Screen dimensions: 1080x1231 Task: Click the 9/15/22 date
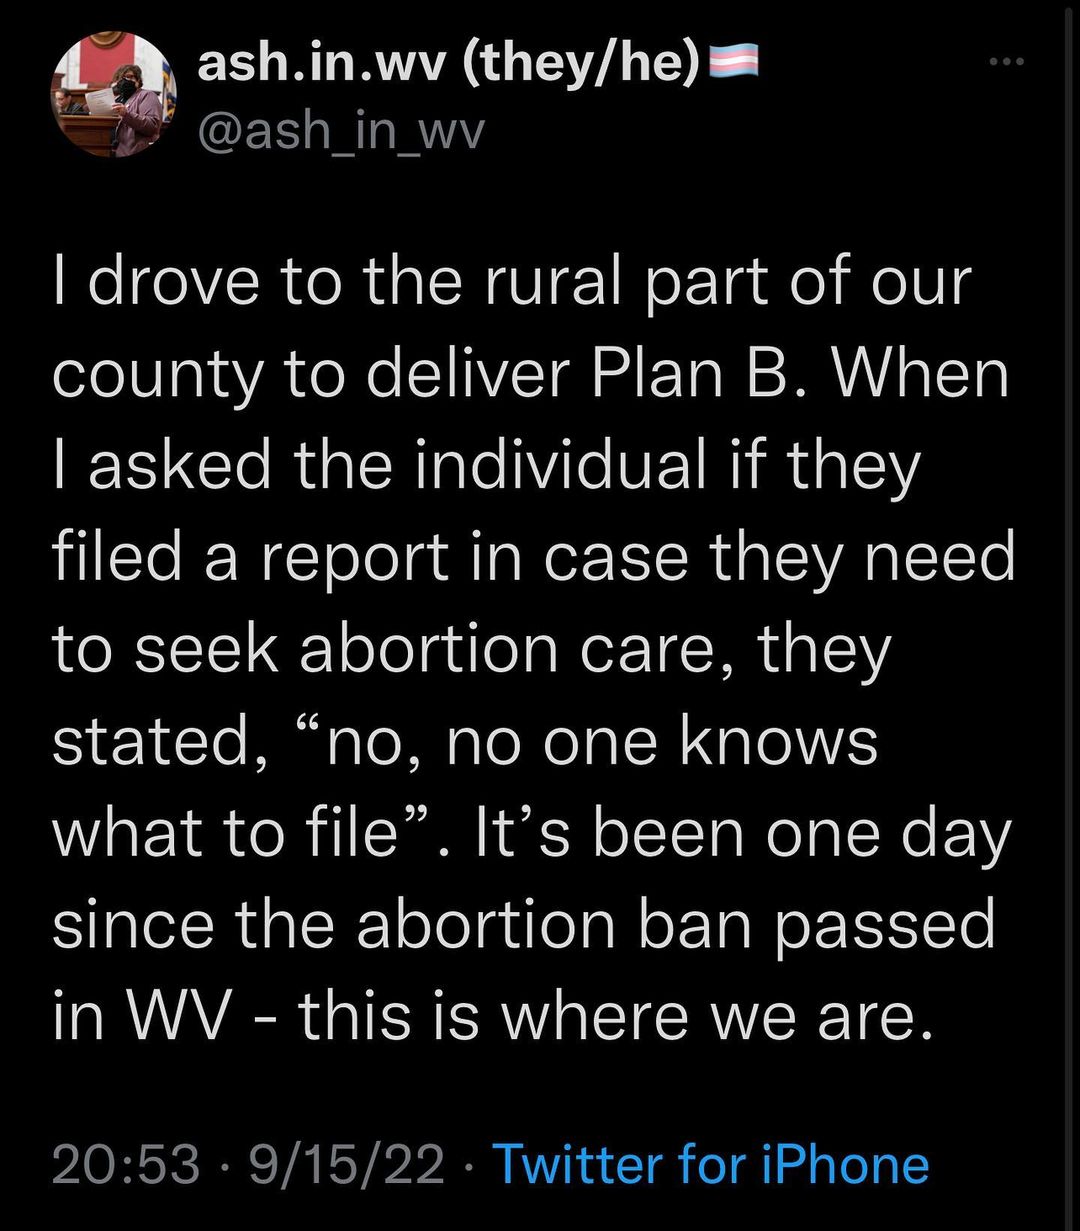(x=350, y=1165)
